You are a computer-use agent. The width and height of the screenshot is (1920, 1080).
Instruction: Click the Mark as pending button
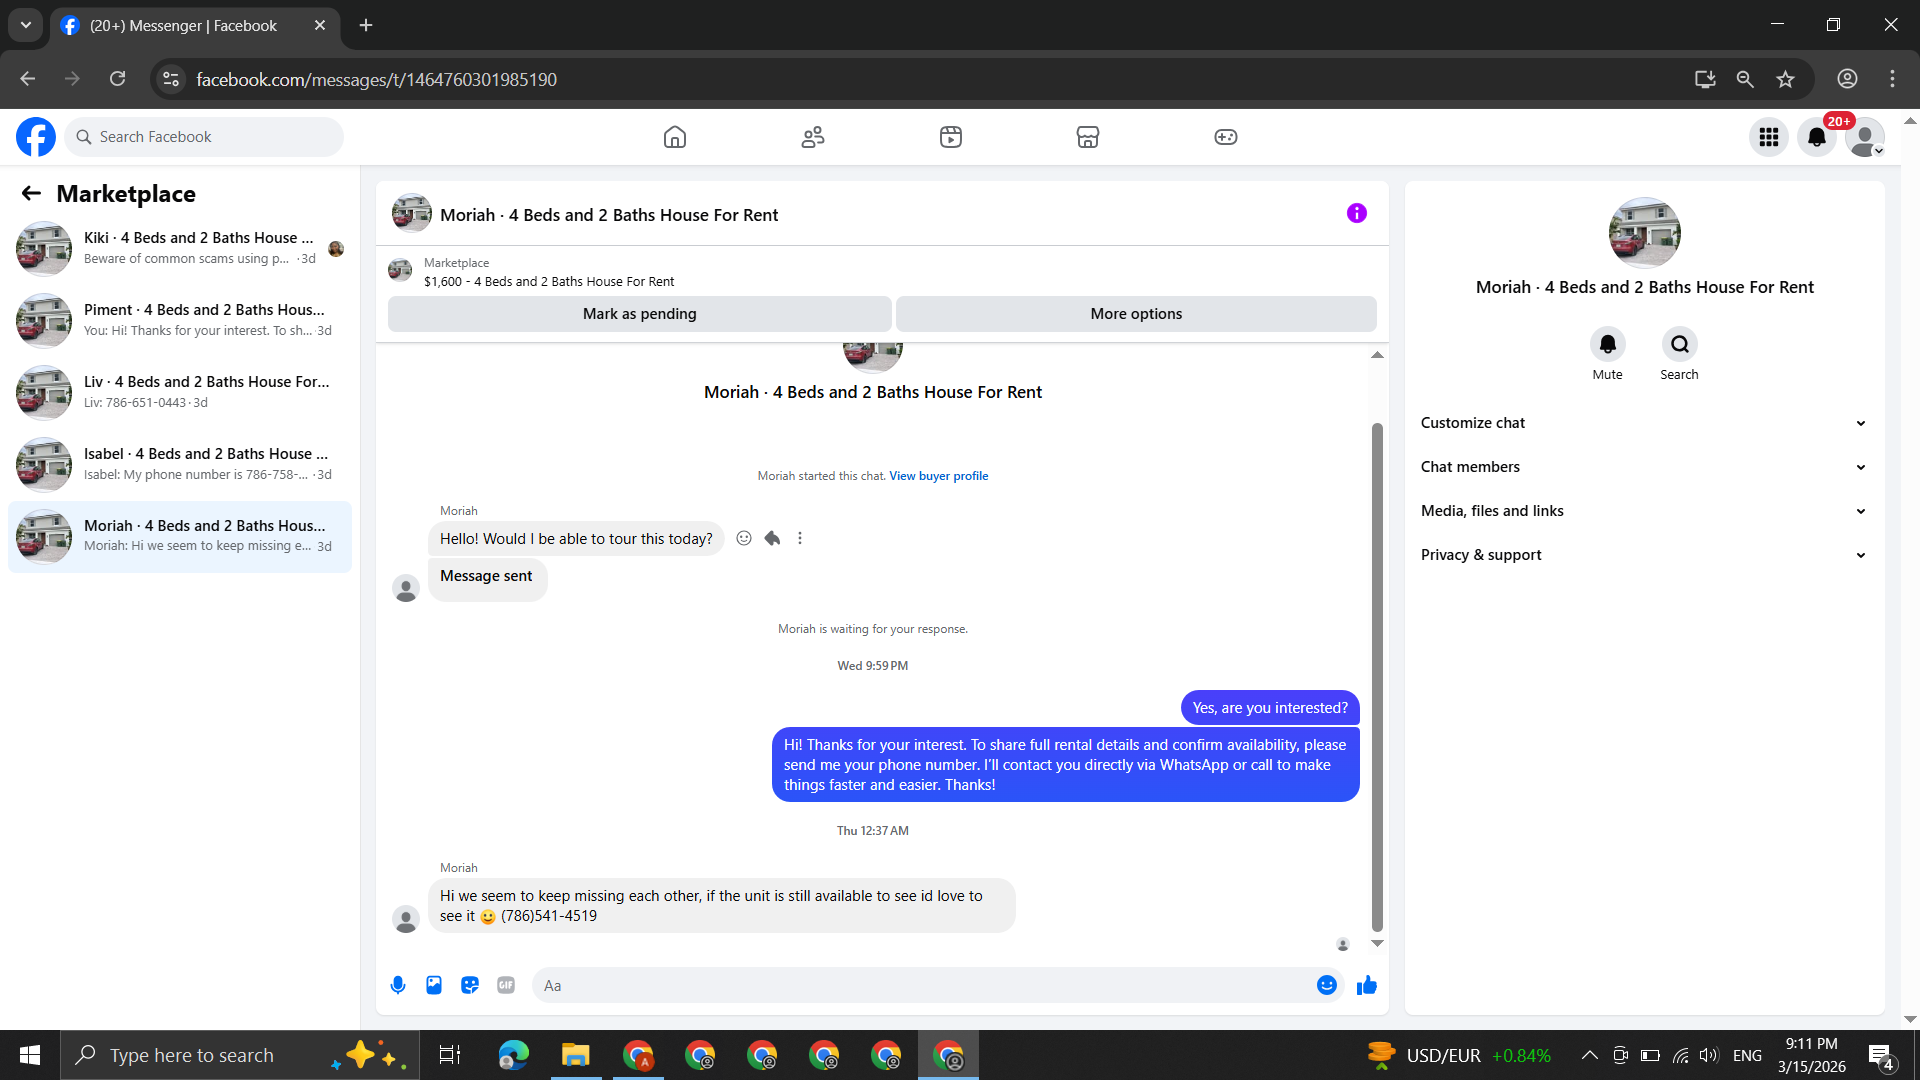640,314
